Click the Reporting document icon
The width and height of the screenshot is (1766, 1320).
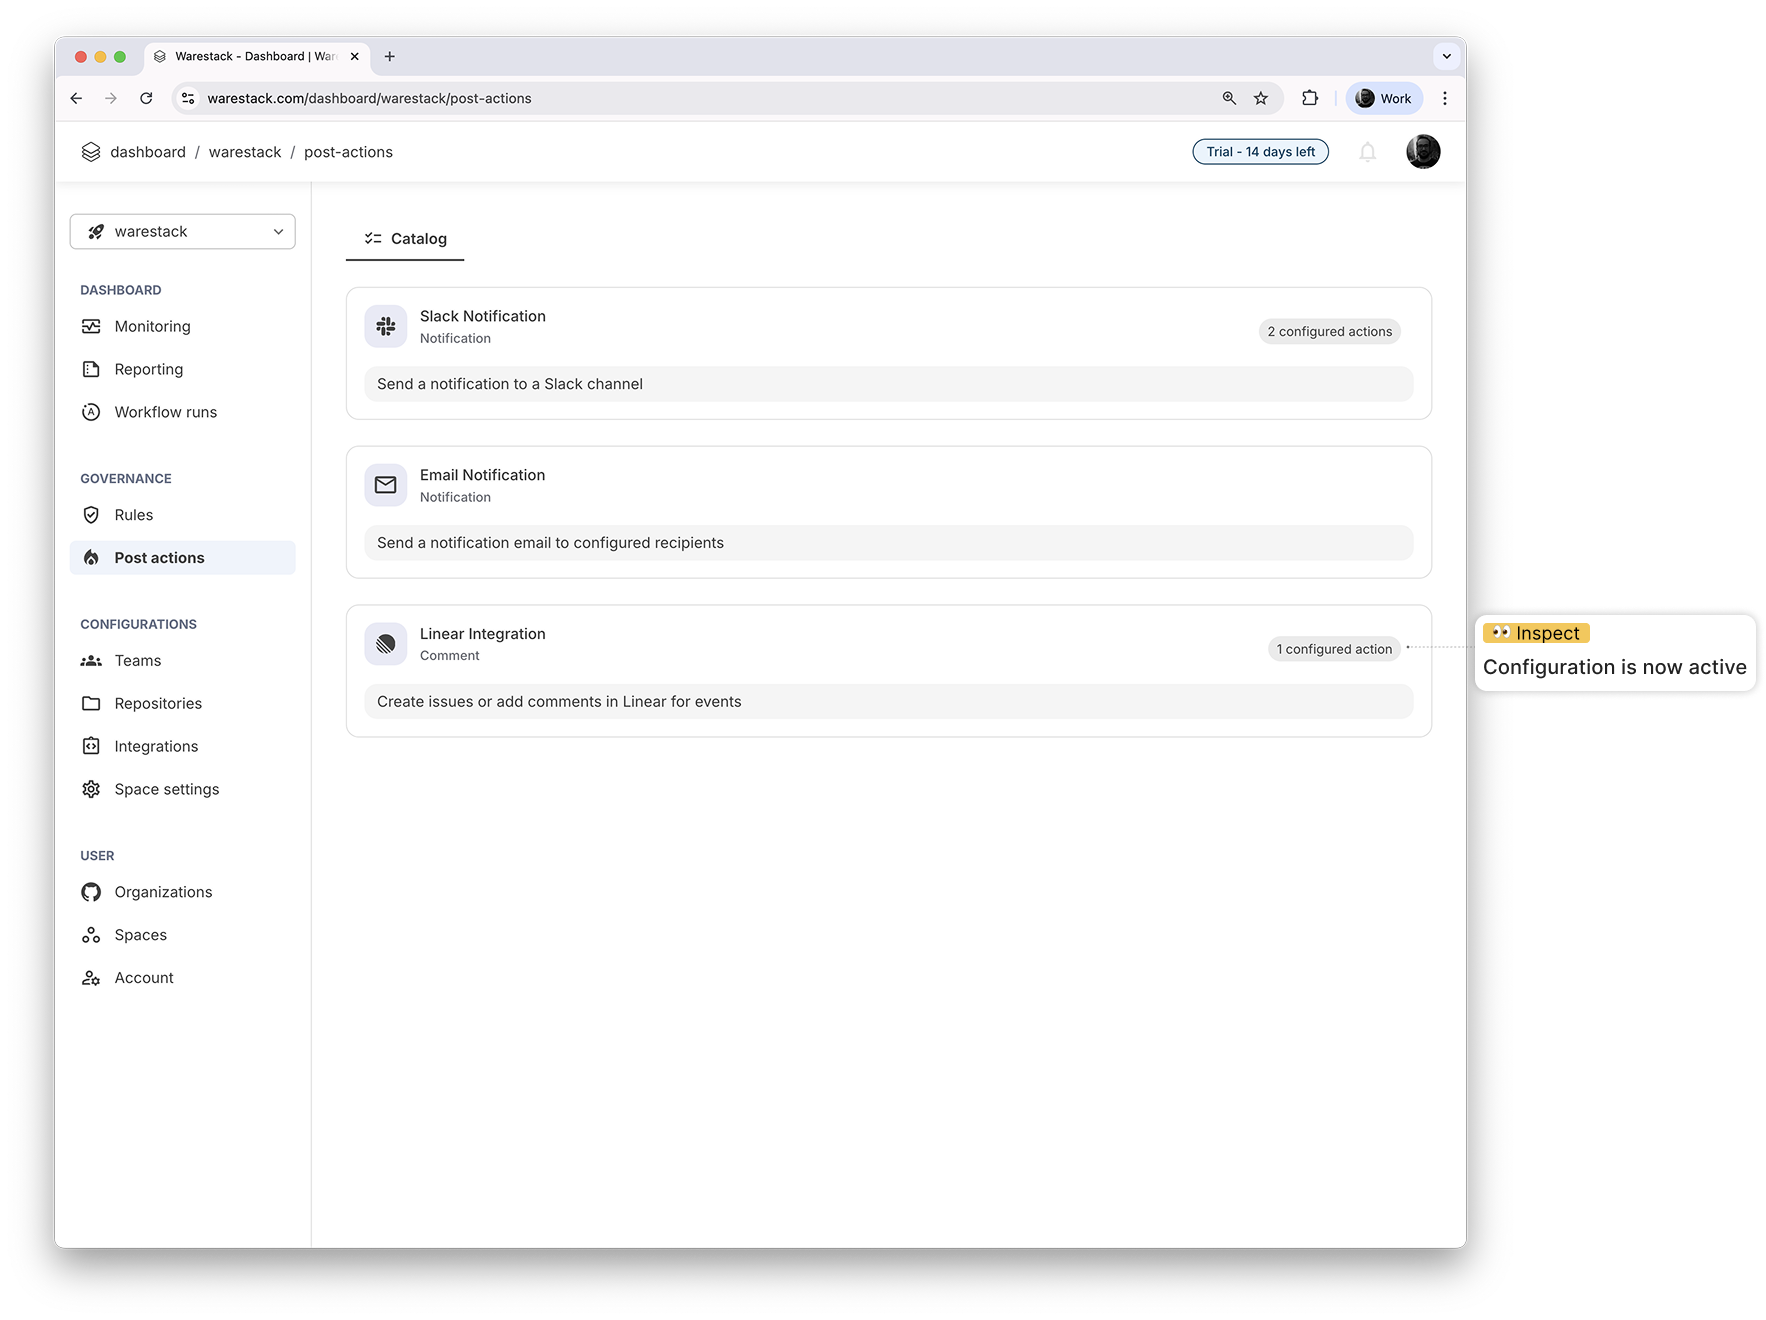[x=91, y=369]
